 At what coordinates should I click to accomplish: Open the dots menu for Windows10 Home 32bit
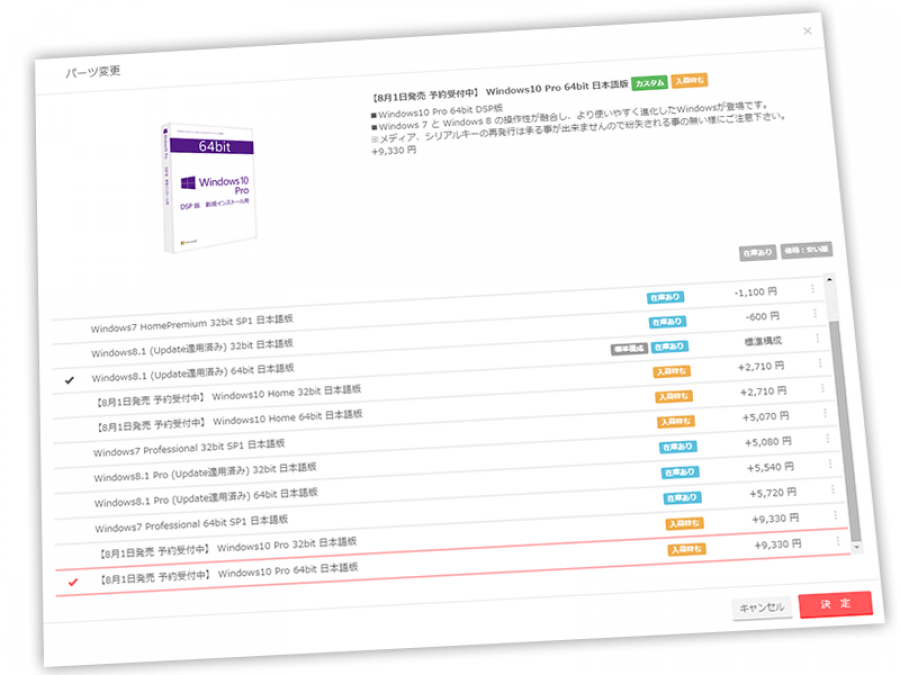820,363
